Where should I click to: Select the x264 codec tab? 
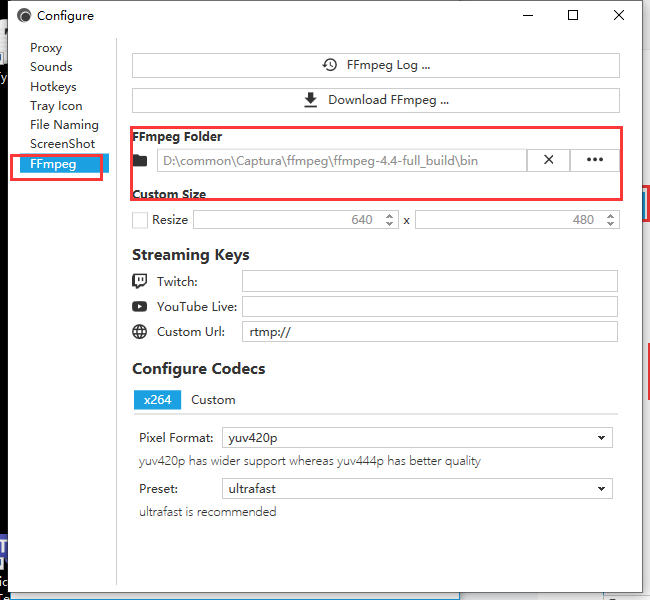coord(158,400)
